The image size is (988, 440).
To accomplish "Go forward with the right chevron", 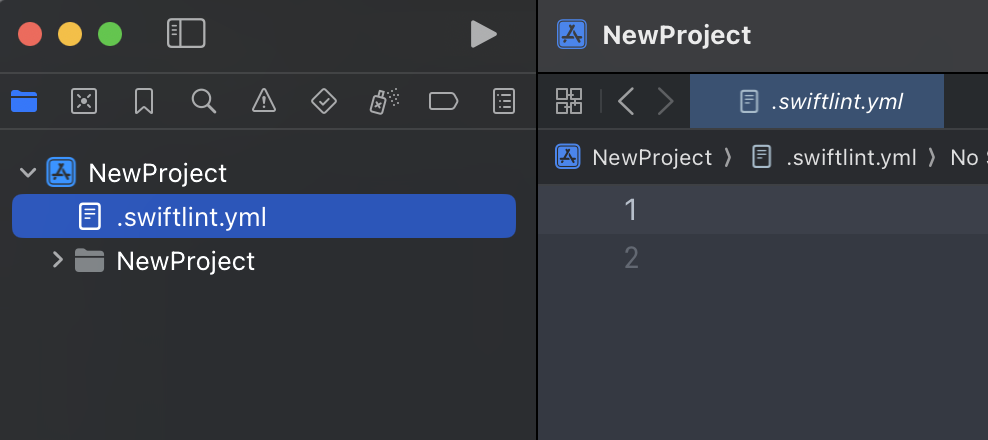I will [x=665, y=101].
